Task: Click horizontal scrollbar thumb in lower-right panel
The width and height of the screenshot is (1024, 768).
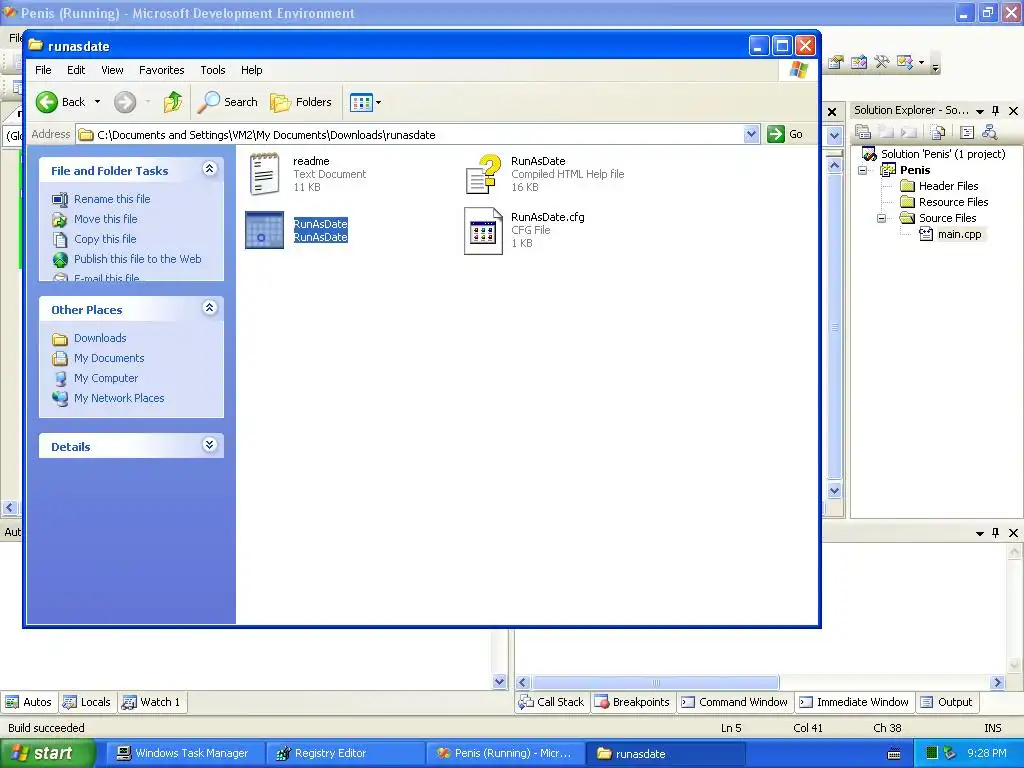Action: [x=655, y=682]
